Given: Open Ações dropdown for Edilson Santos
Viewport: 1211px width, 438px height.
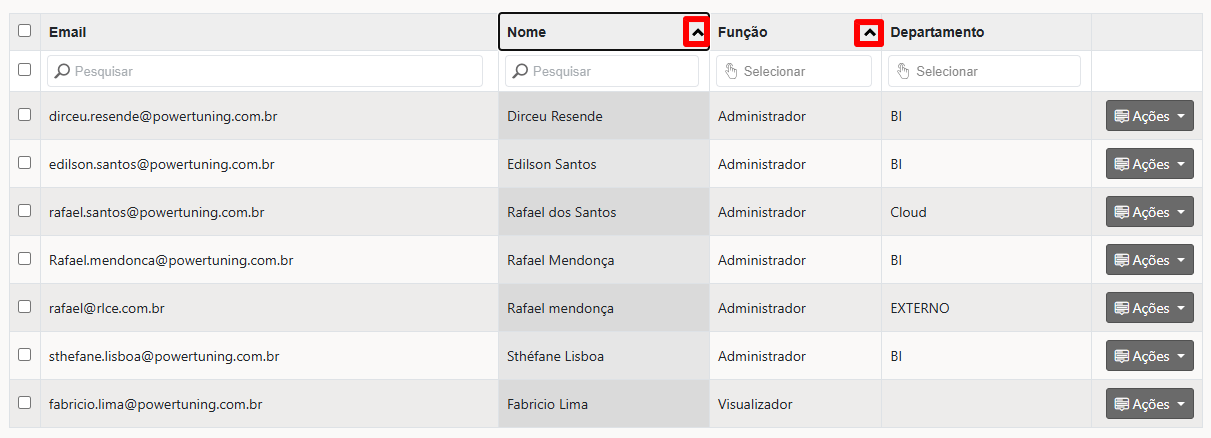Looking at the screenshot, I should pyautogui.click(x=1149, y=164).
